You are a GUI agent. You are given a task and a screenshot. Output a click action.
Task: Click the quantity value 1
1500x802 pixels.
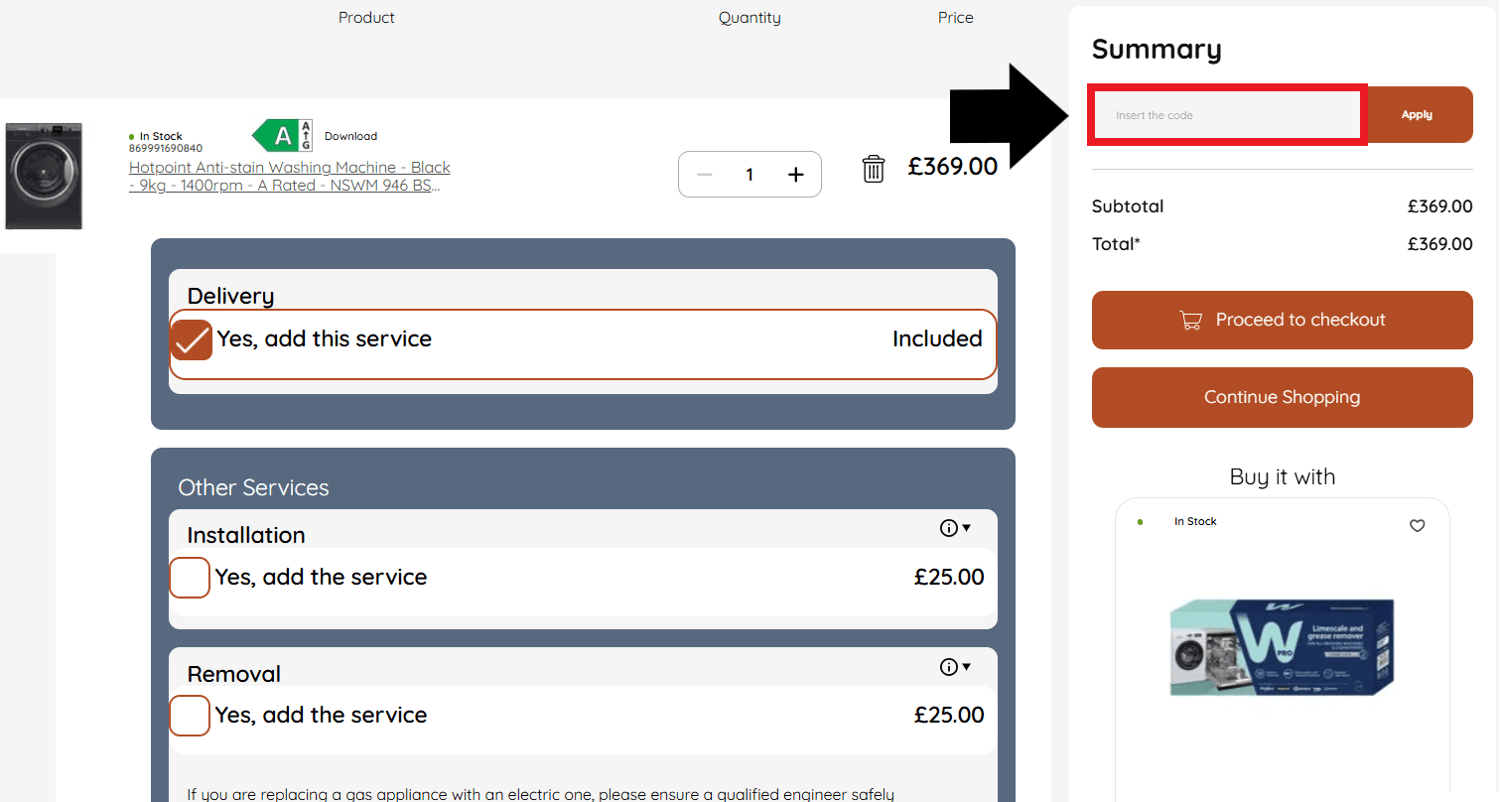749,175
